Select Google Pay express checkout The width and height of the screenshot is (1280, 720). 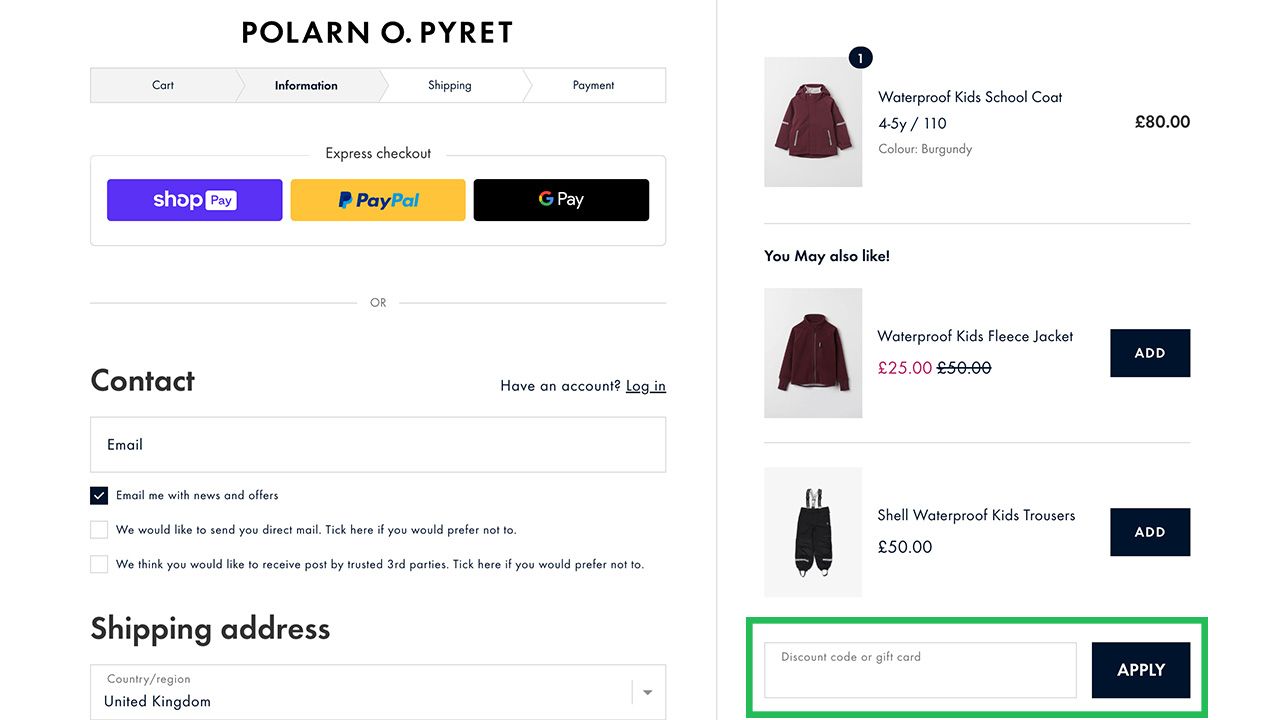561,200
